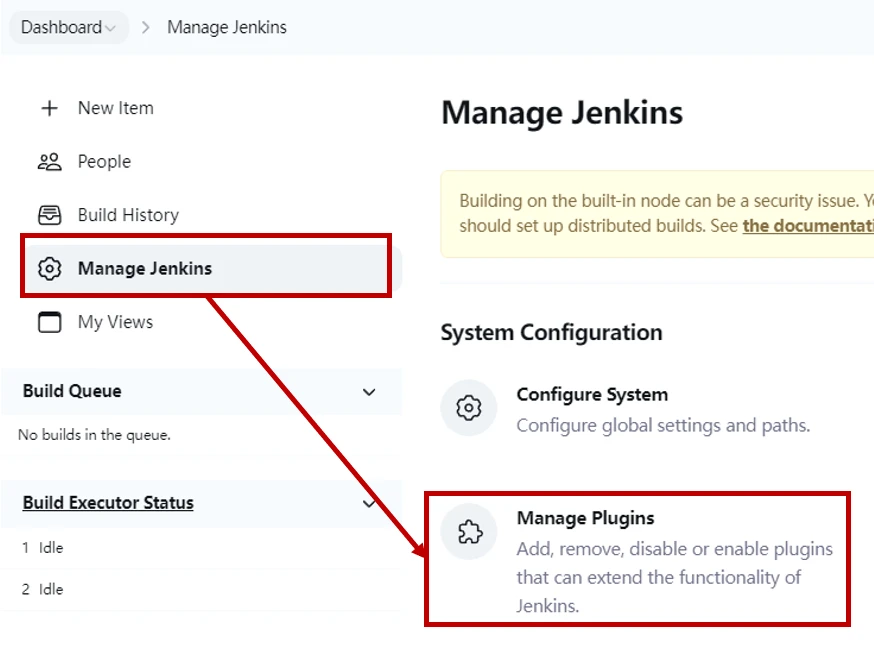Open the documentation link in warning

point(808,226)
